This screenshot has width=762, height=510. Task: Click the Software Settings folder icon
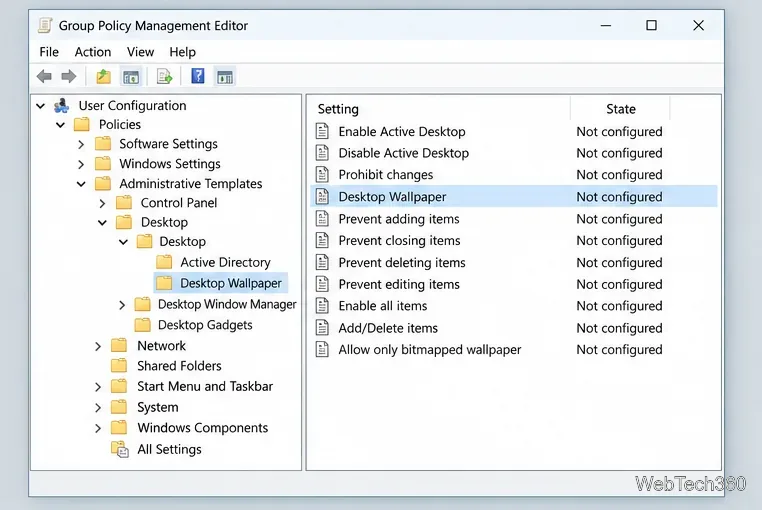(103, 144)
